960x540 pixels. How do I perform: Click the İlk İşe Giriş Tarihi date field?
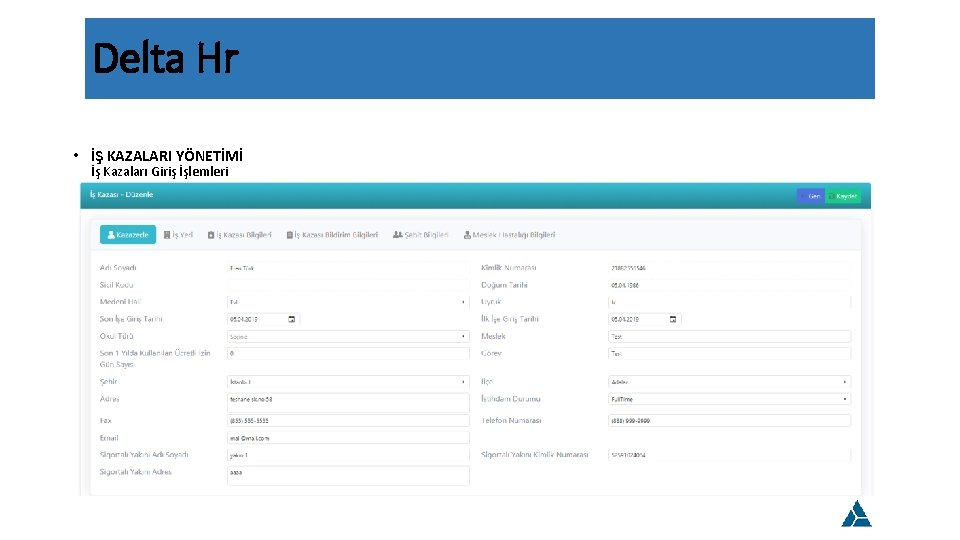[644, 319]
